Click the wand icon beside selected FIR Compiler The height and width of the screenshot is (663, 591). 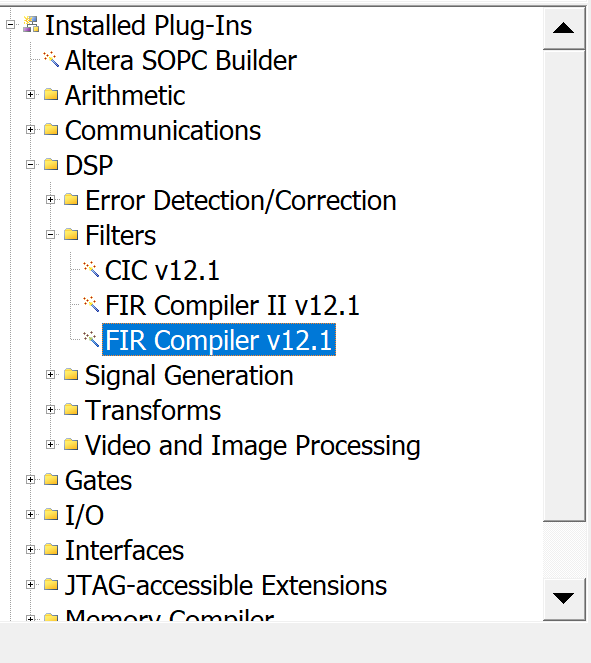coord(91,340)
